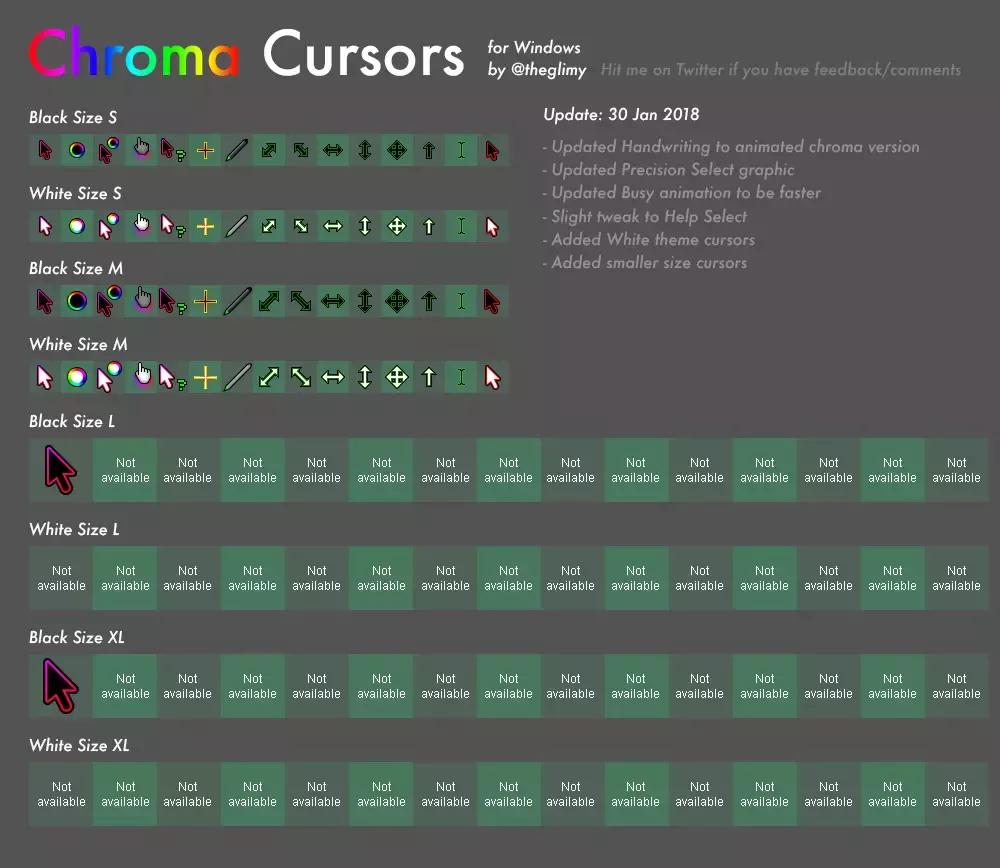Click the Text Select I-beam in White Size S

460,226
